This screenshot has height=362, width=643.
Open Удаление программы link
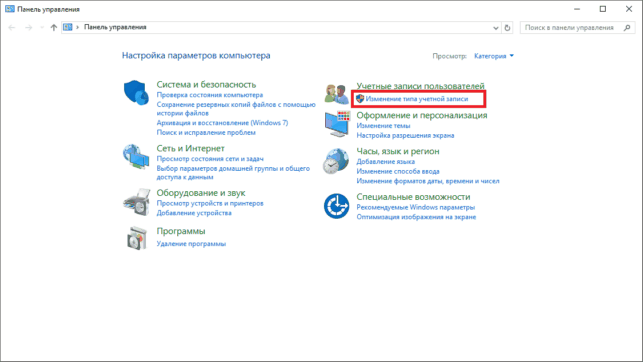[x=191, y=244]
